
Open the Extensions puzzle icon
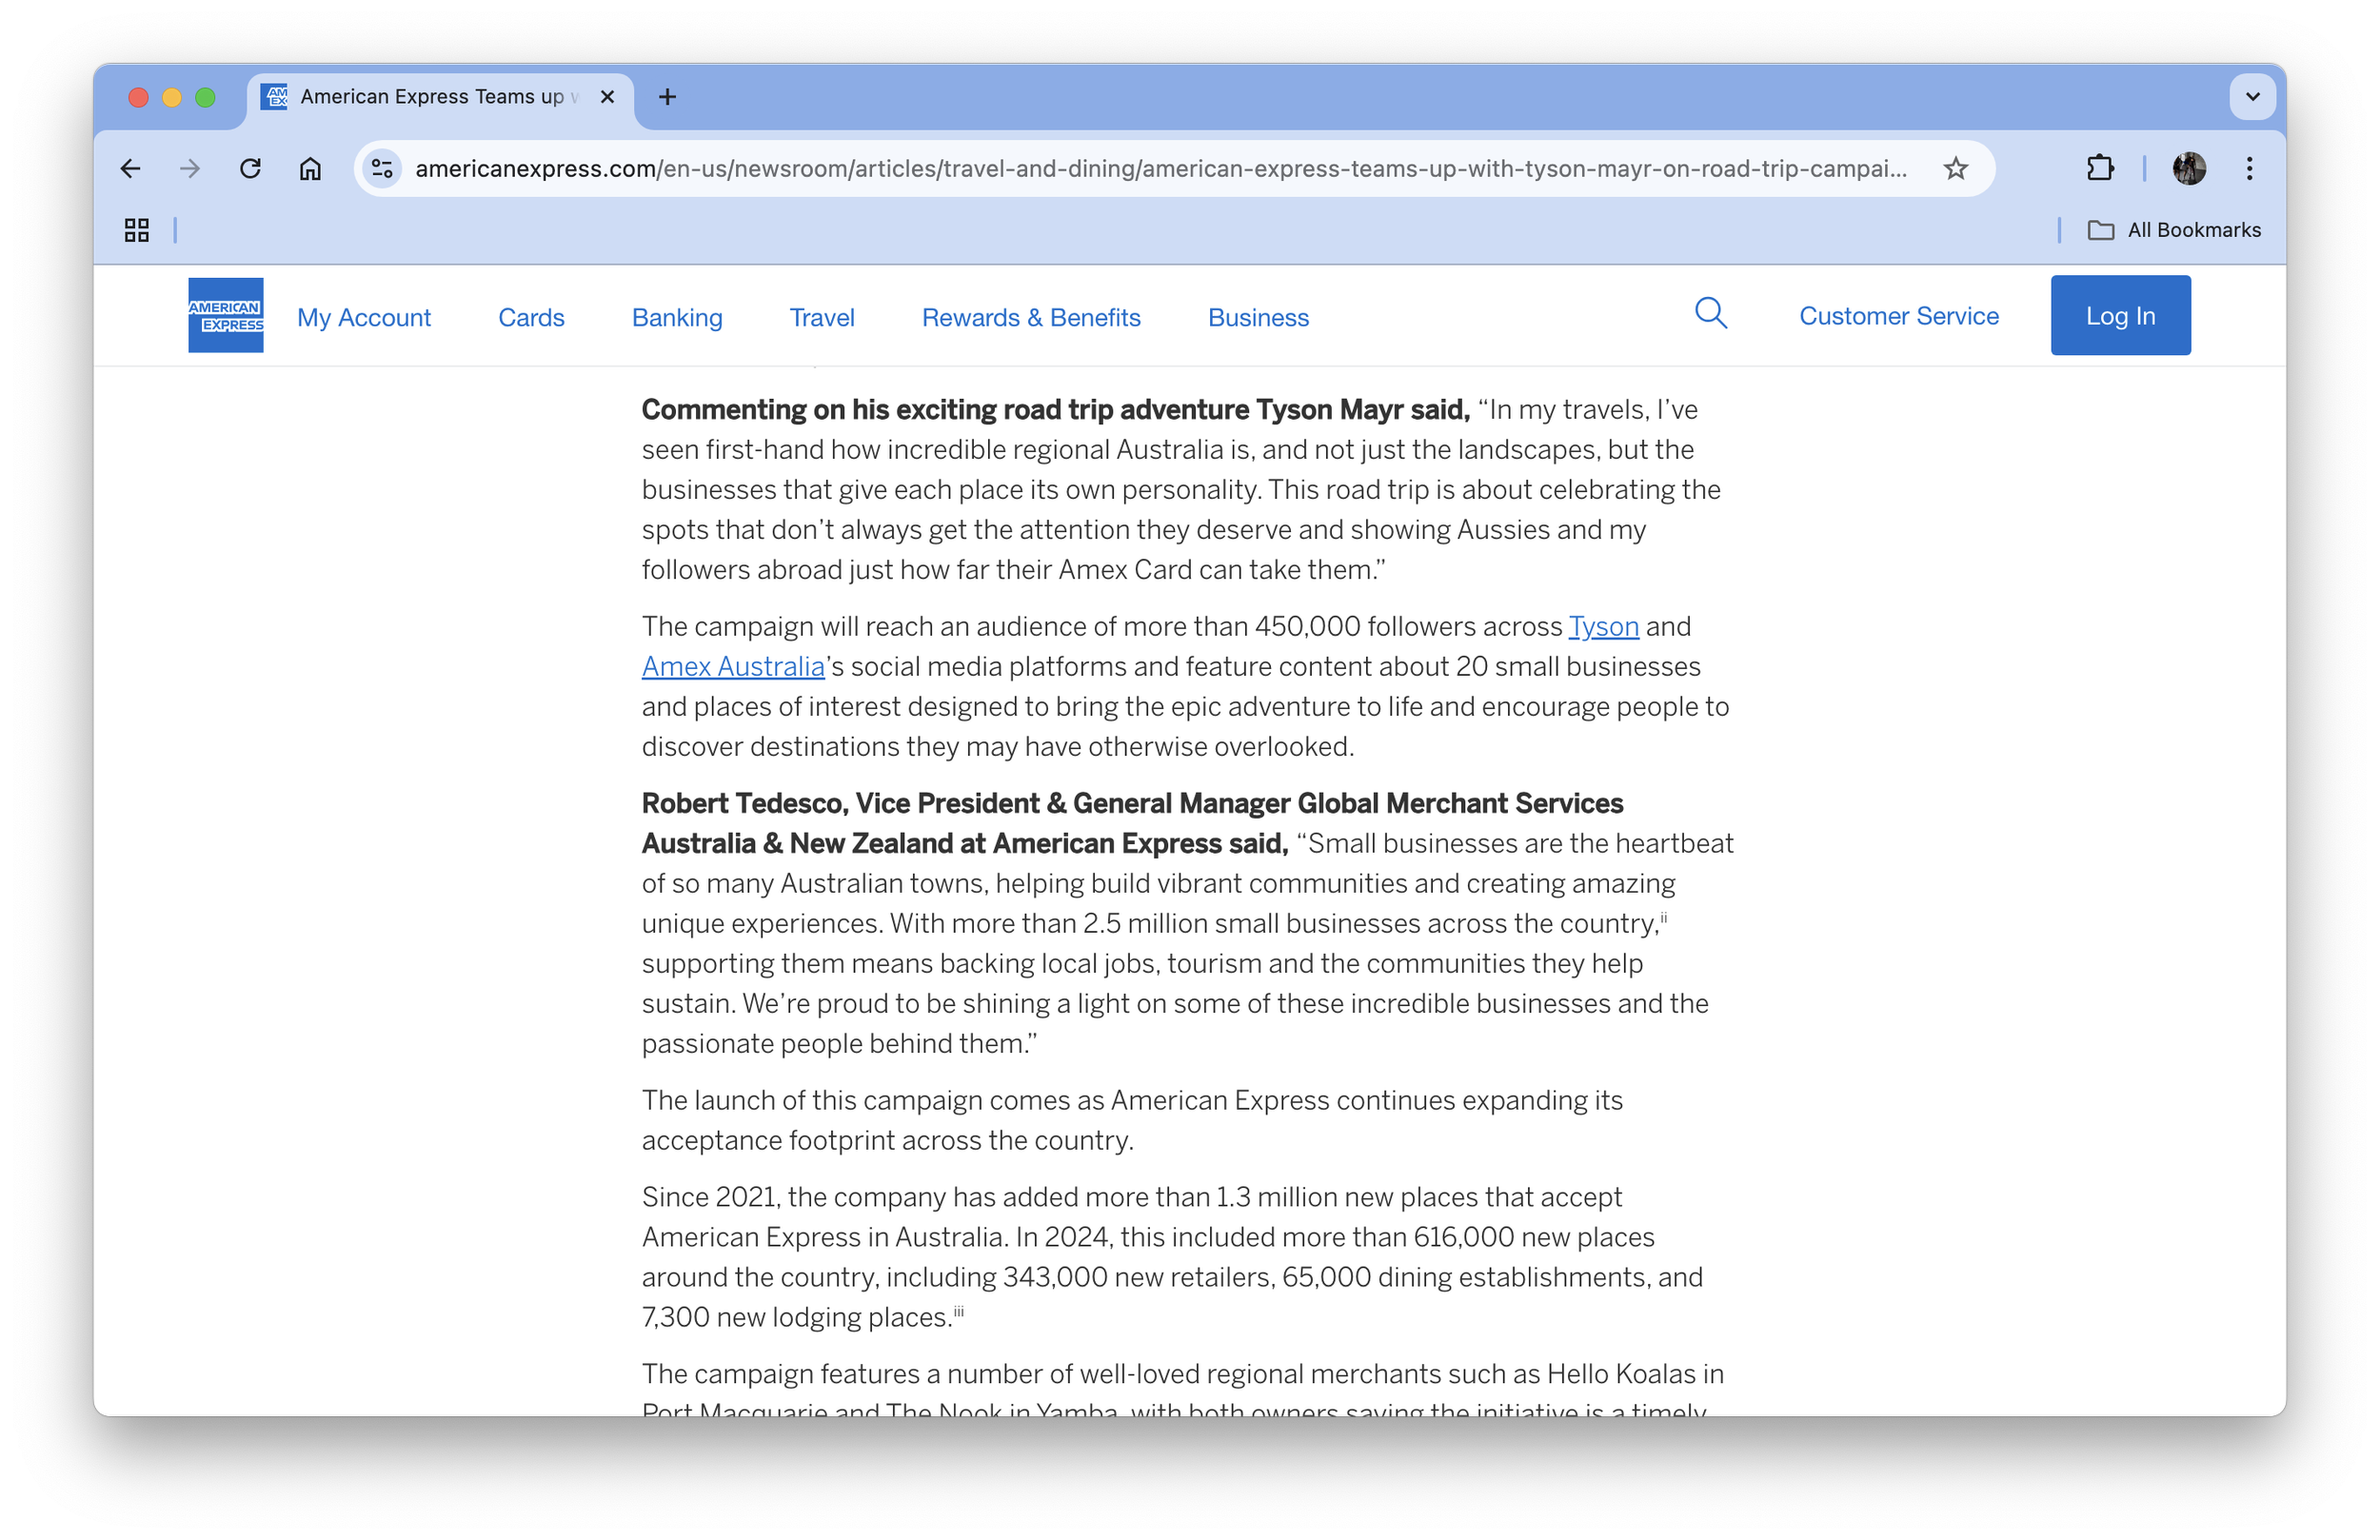(x=2100, y=168)
